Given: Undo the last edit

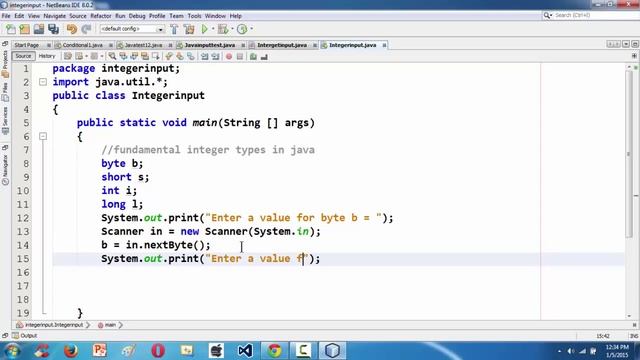Looking at the screenshot, I should [x=72, y=29].
